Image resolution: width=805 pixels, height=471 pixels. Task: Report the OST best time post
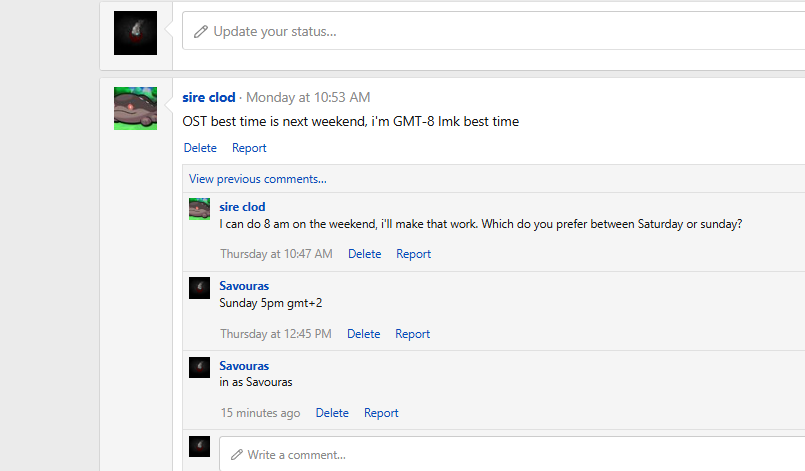249,148
